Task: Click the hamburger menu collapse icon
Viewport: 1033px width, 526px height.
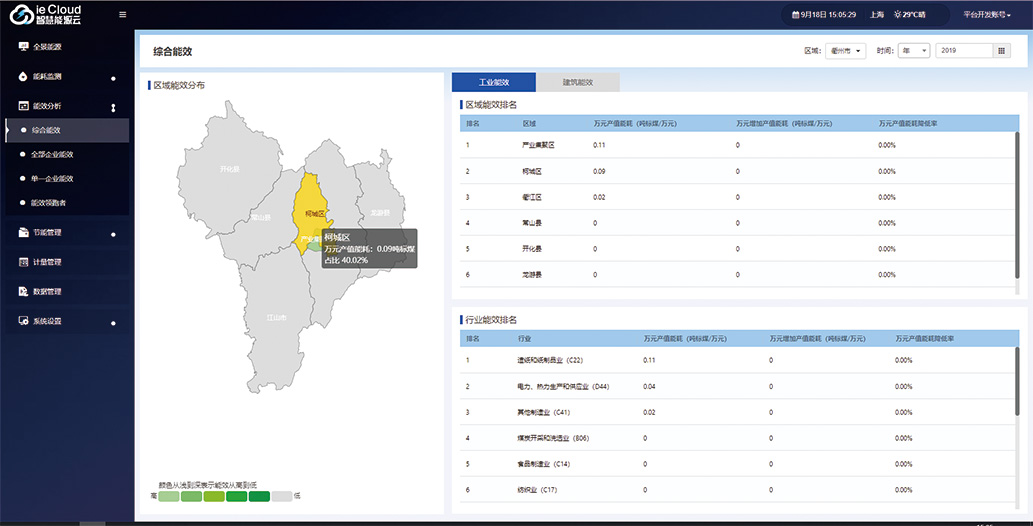Action: [x=123, y=14]
